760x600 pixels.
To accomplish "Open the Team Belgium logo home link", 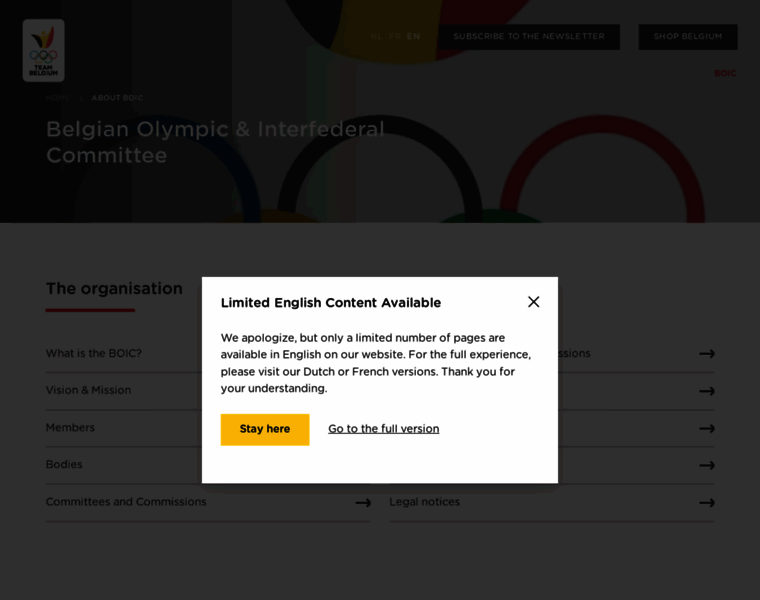I will (44, 50).
